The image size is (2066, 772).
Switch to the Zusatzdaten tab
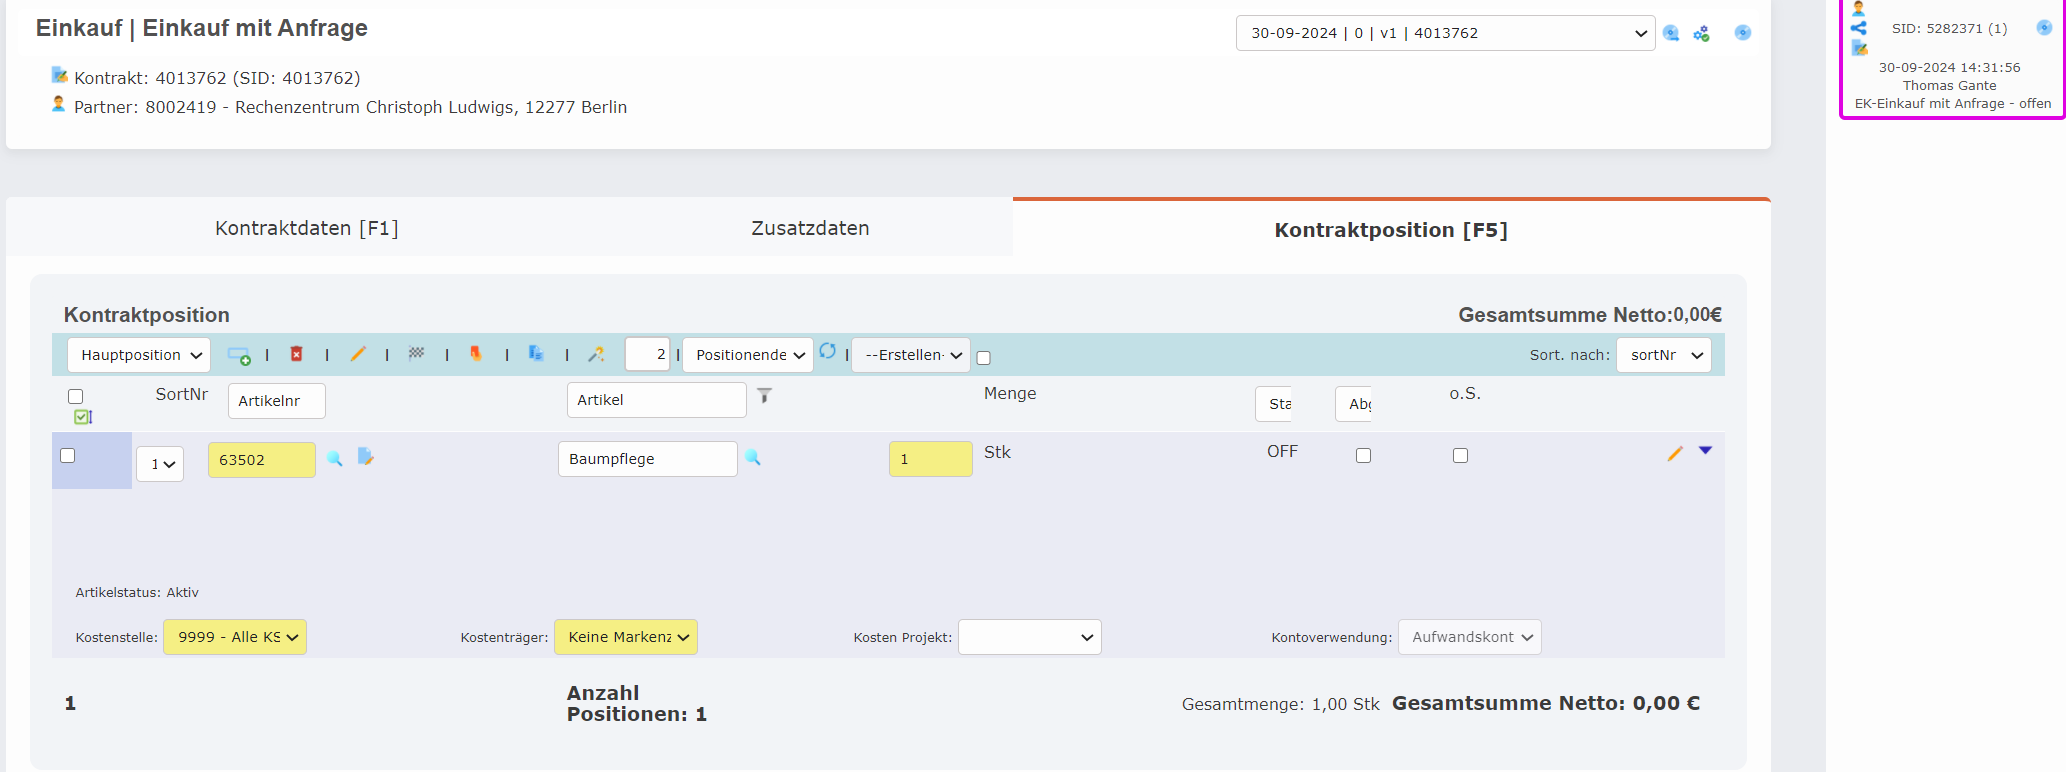810,228
